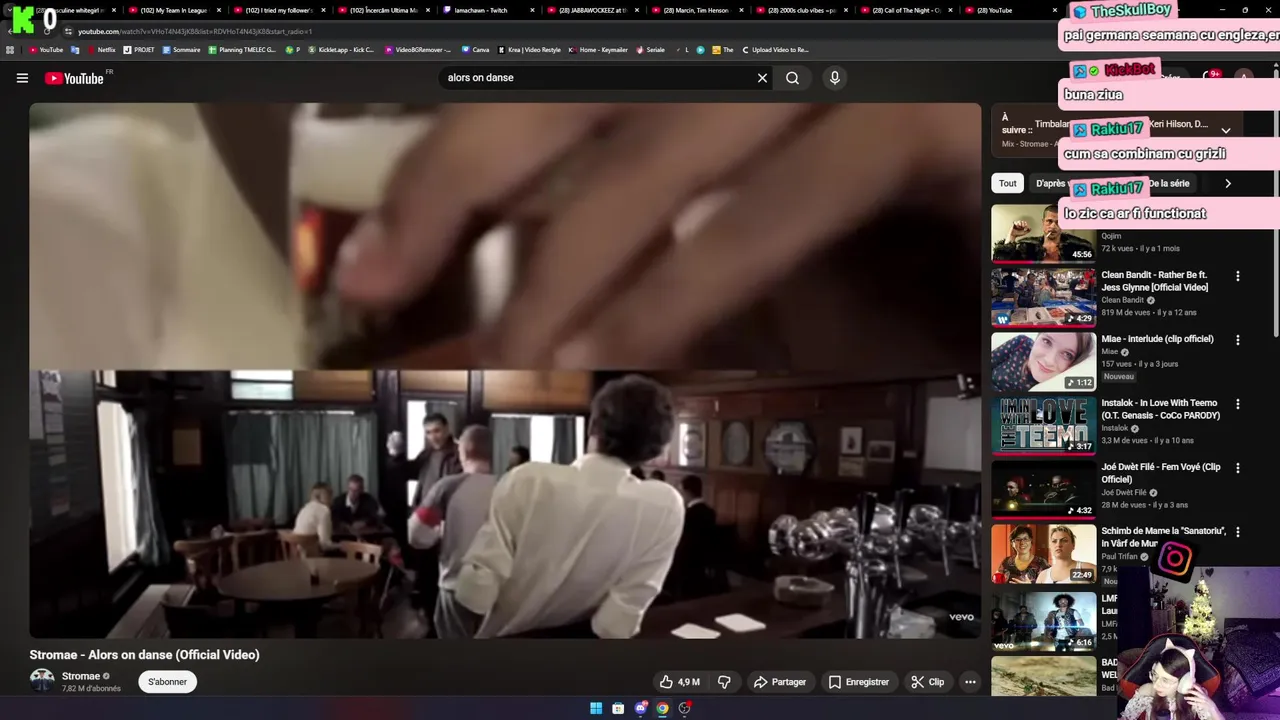This screenshot has width=1280, height=720.
Task: Open Joé Dwèt Filé 4:32 thumbnail
Action: coord(1043,489)
